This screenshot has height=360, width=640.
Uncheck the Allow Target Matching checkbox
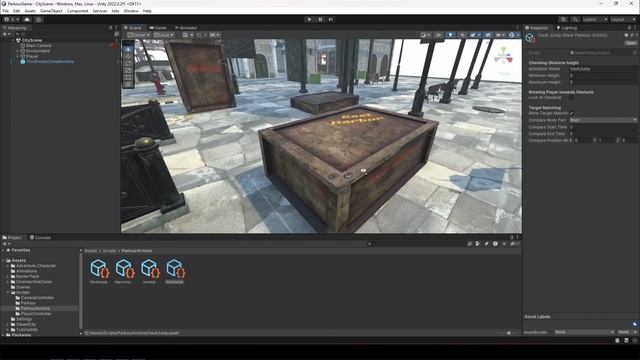[571, 113]
